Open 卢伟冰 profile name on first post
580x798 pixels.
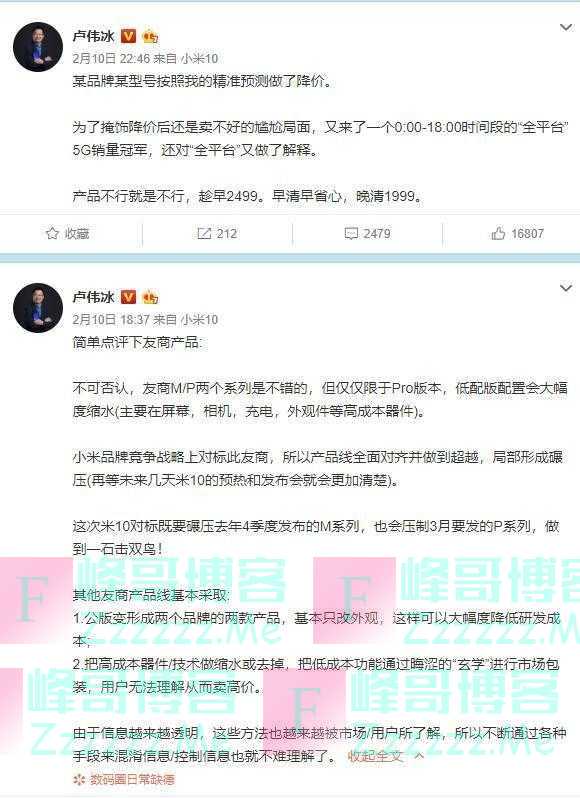pos(94,36)
